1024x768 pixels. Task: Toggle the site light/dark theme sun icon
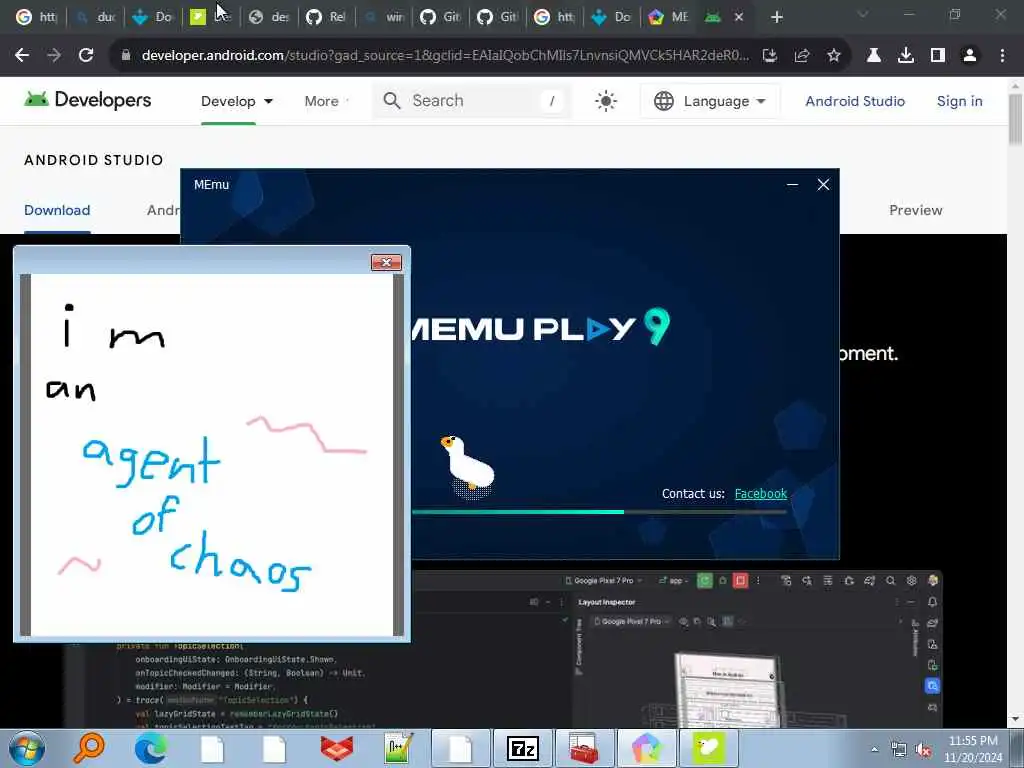point(605,101)
